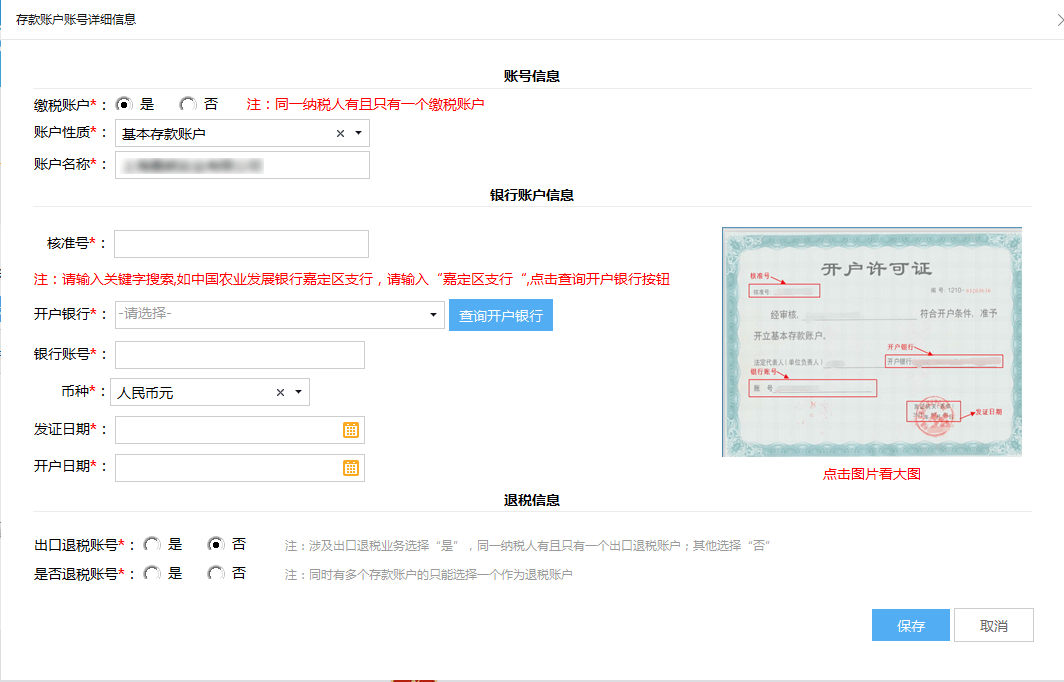
Task: Clear the 币种 selection with the × icon
Action: [279, 391]
